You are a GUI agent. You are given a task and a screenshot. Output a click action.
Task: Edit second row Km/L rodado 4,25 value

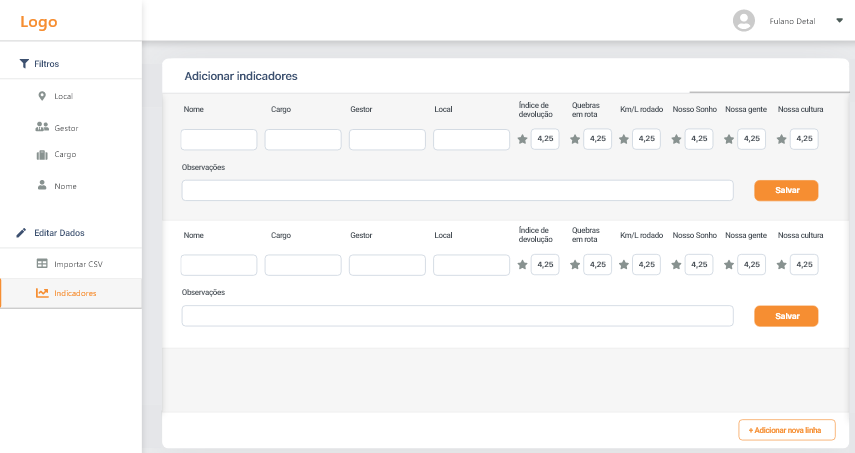647,264
